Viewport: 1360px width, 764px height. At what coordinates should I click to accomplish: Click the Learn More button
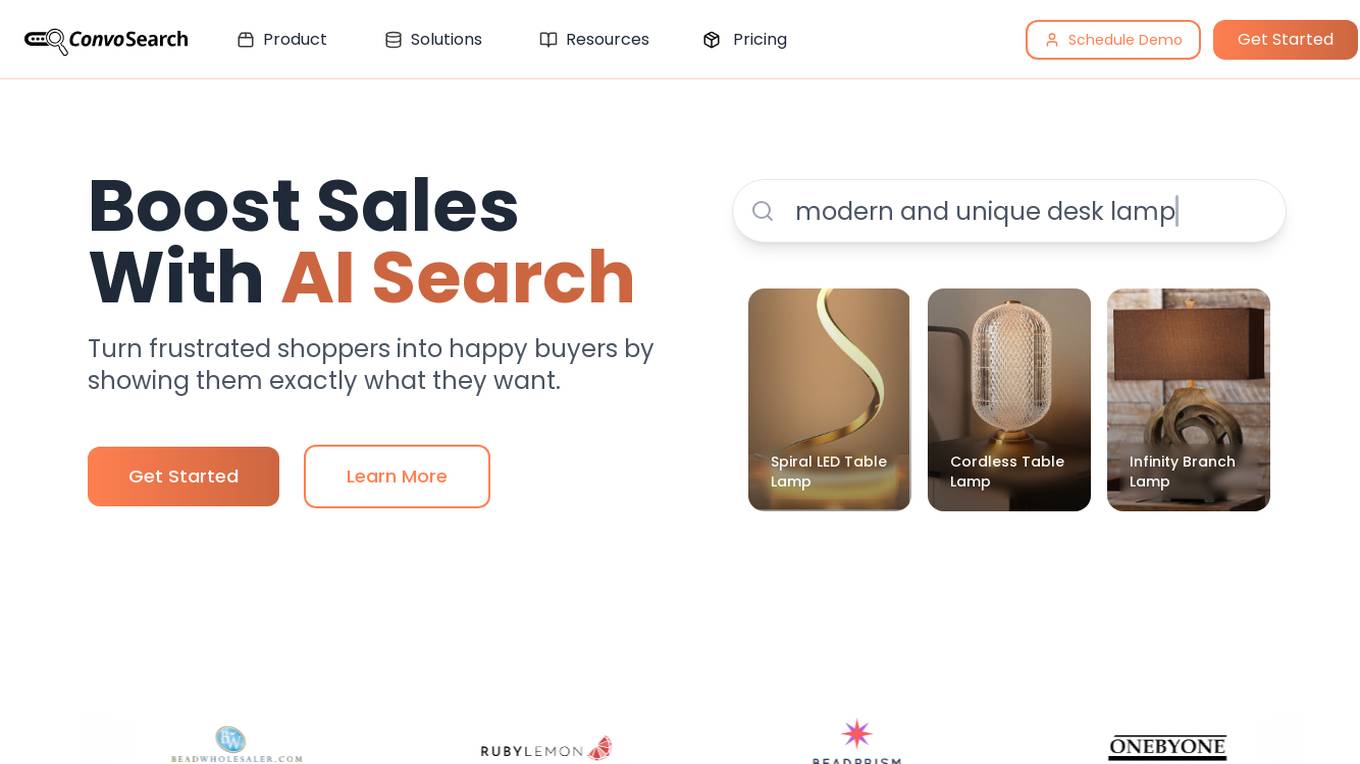pyautogui.click(x=397, y=476)
